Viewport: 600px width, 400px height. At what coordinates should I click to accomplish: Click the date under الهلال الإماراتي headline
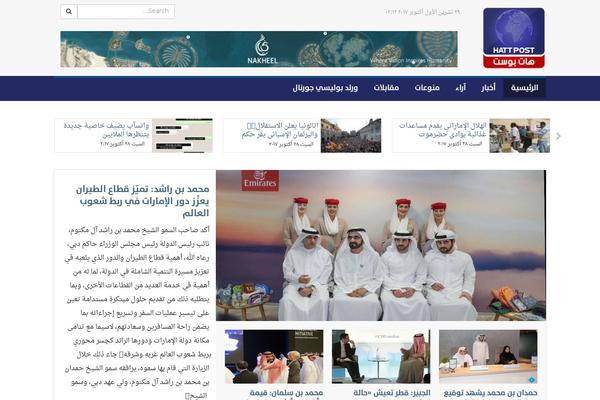(460, 144)
